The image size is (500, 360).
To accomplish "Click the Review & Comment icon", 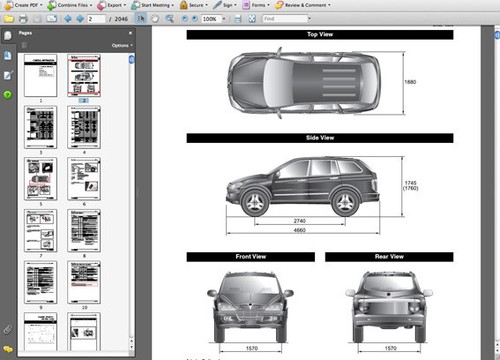I will 279,5.
